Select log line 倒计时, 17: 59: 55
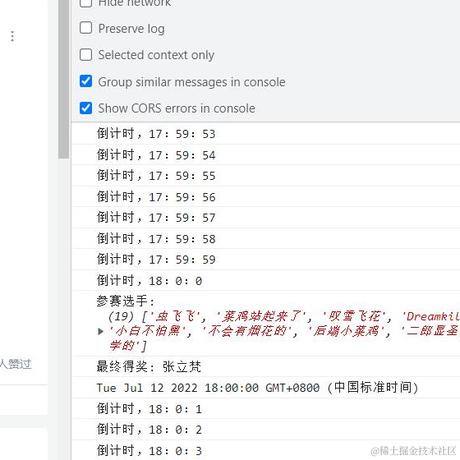Image resolution: width=460 pixels, height=460 pixels. (x=156, y=176)
